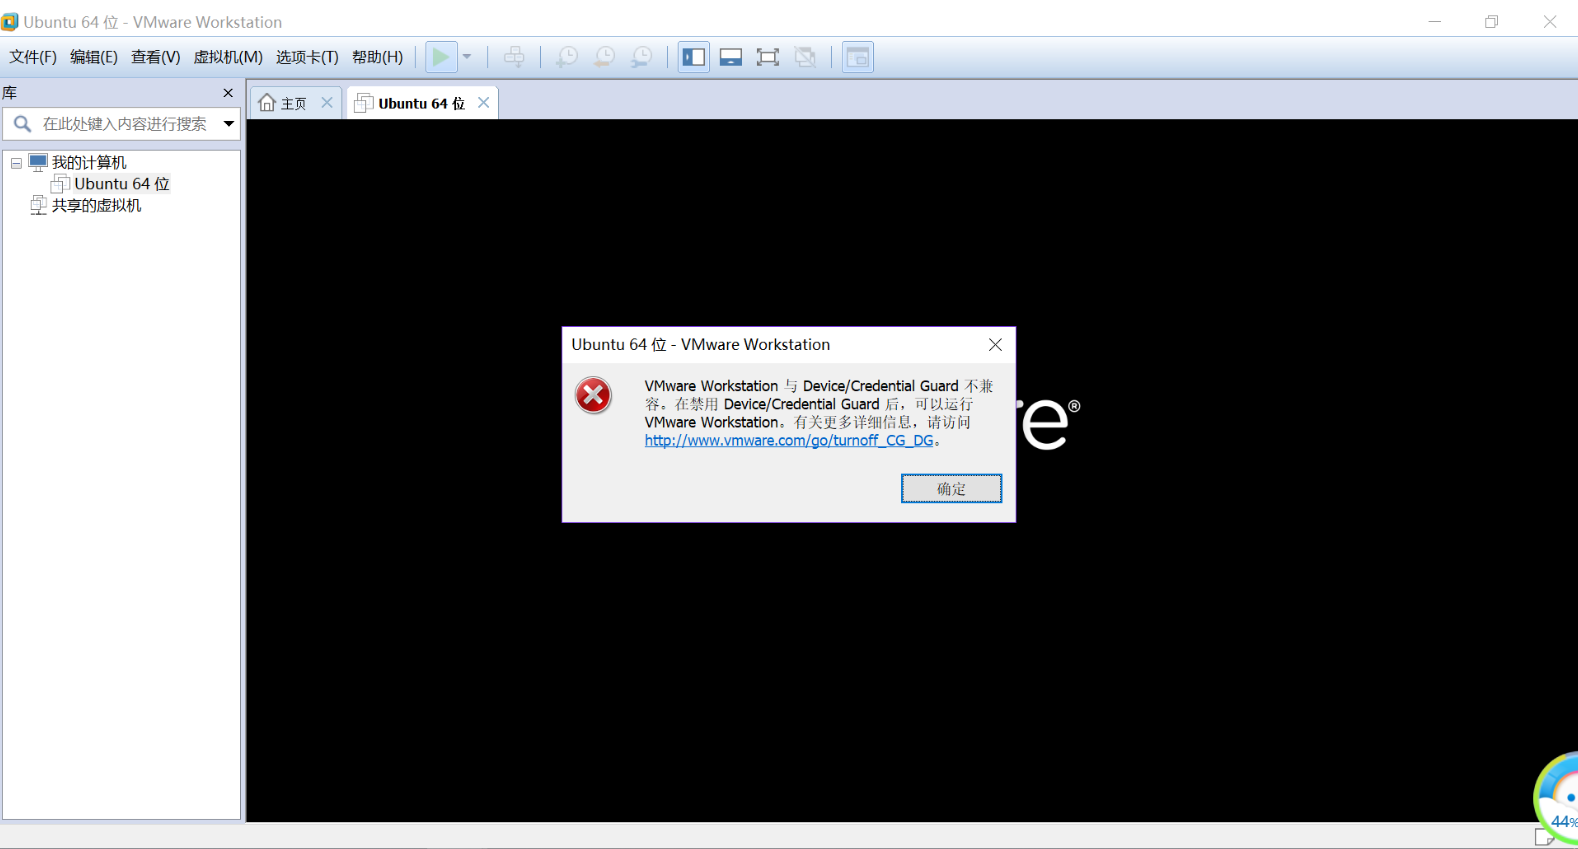The height and width of the screenshot is (849, 1578).
Task: Click the Unity mode toolbar icon
Action: (805, 57)
